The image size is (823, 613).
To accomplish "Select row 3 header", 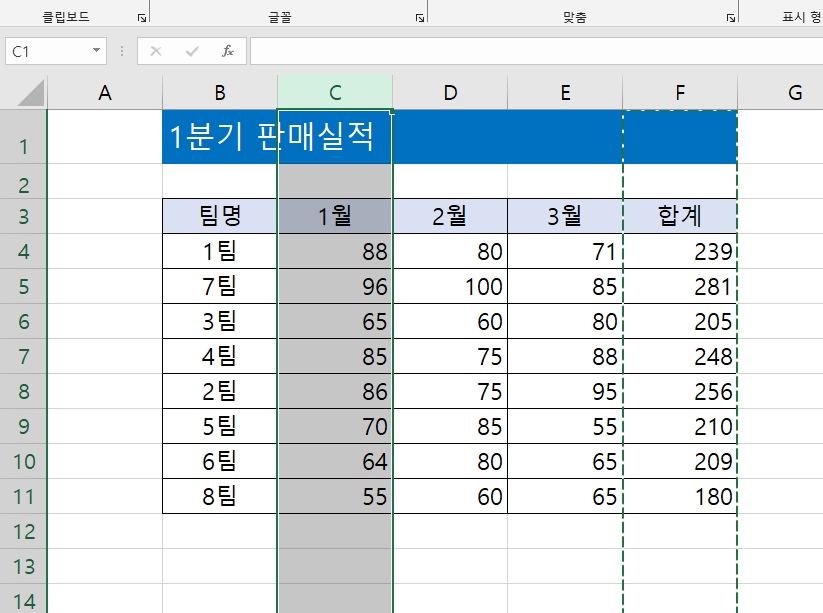I will pos(24,216).
